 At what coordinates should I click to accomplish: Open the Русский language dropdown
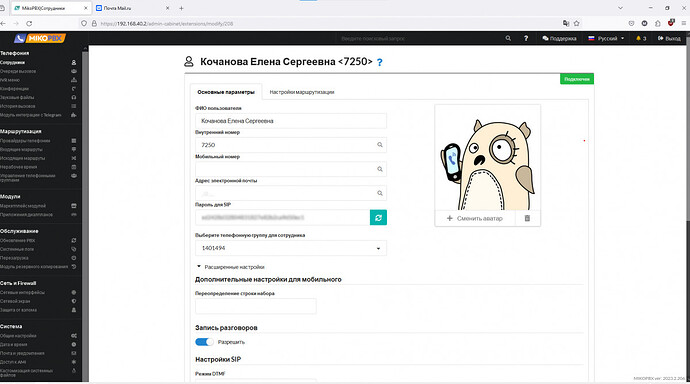tap(606, 38)
